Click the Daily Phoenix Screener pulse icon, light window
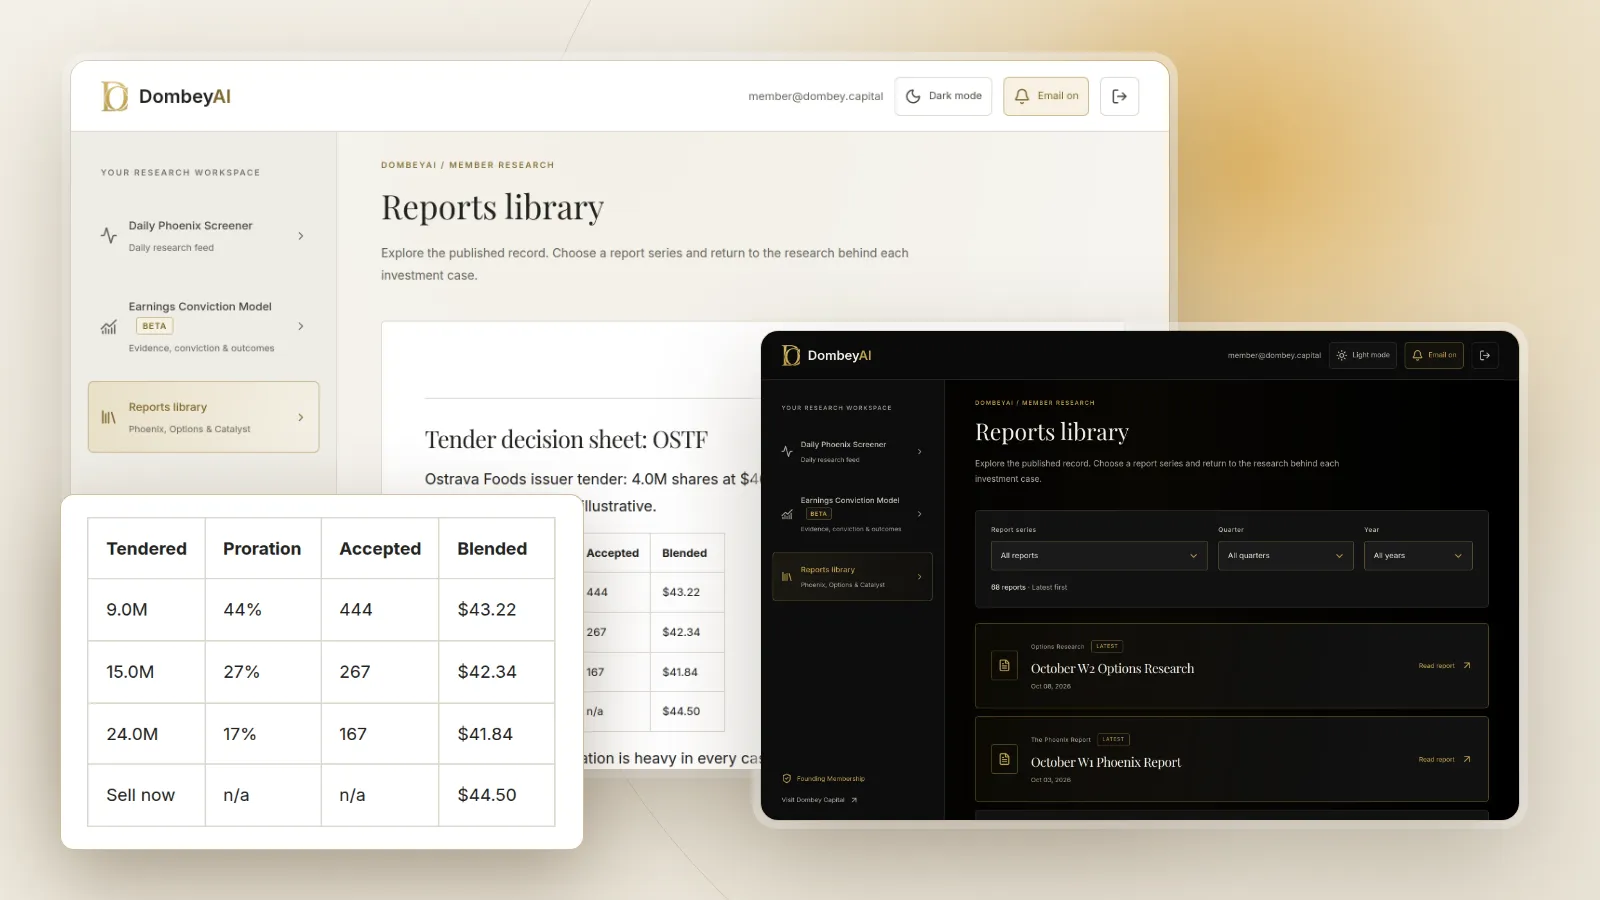The width and height of the screenshot is (1600, 900). (x=109, y=236)
